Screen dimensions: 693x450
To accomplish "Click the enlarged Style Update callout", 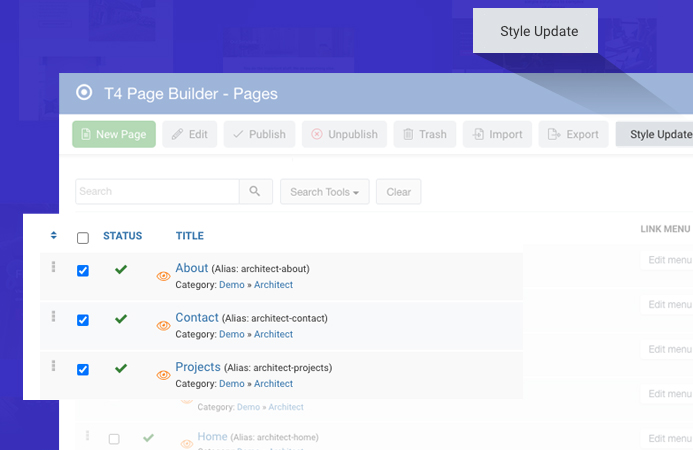I will [x=535, y=31].
